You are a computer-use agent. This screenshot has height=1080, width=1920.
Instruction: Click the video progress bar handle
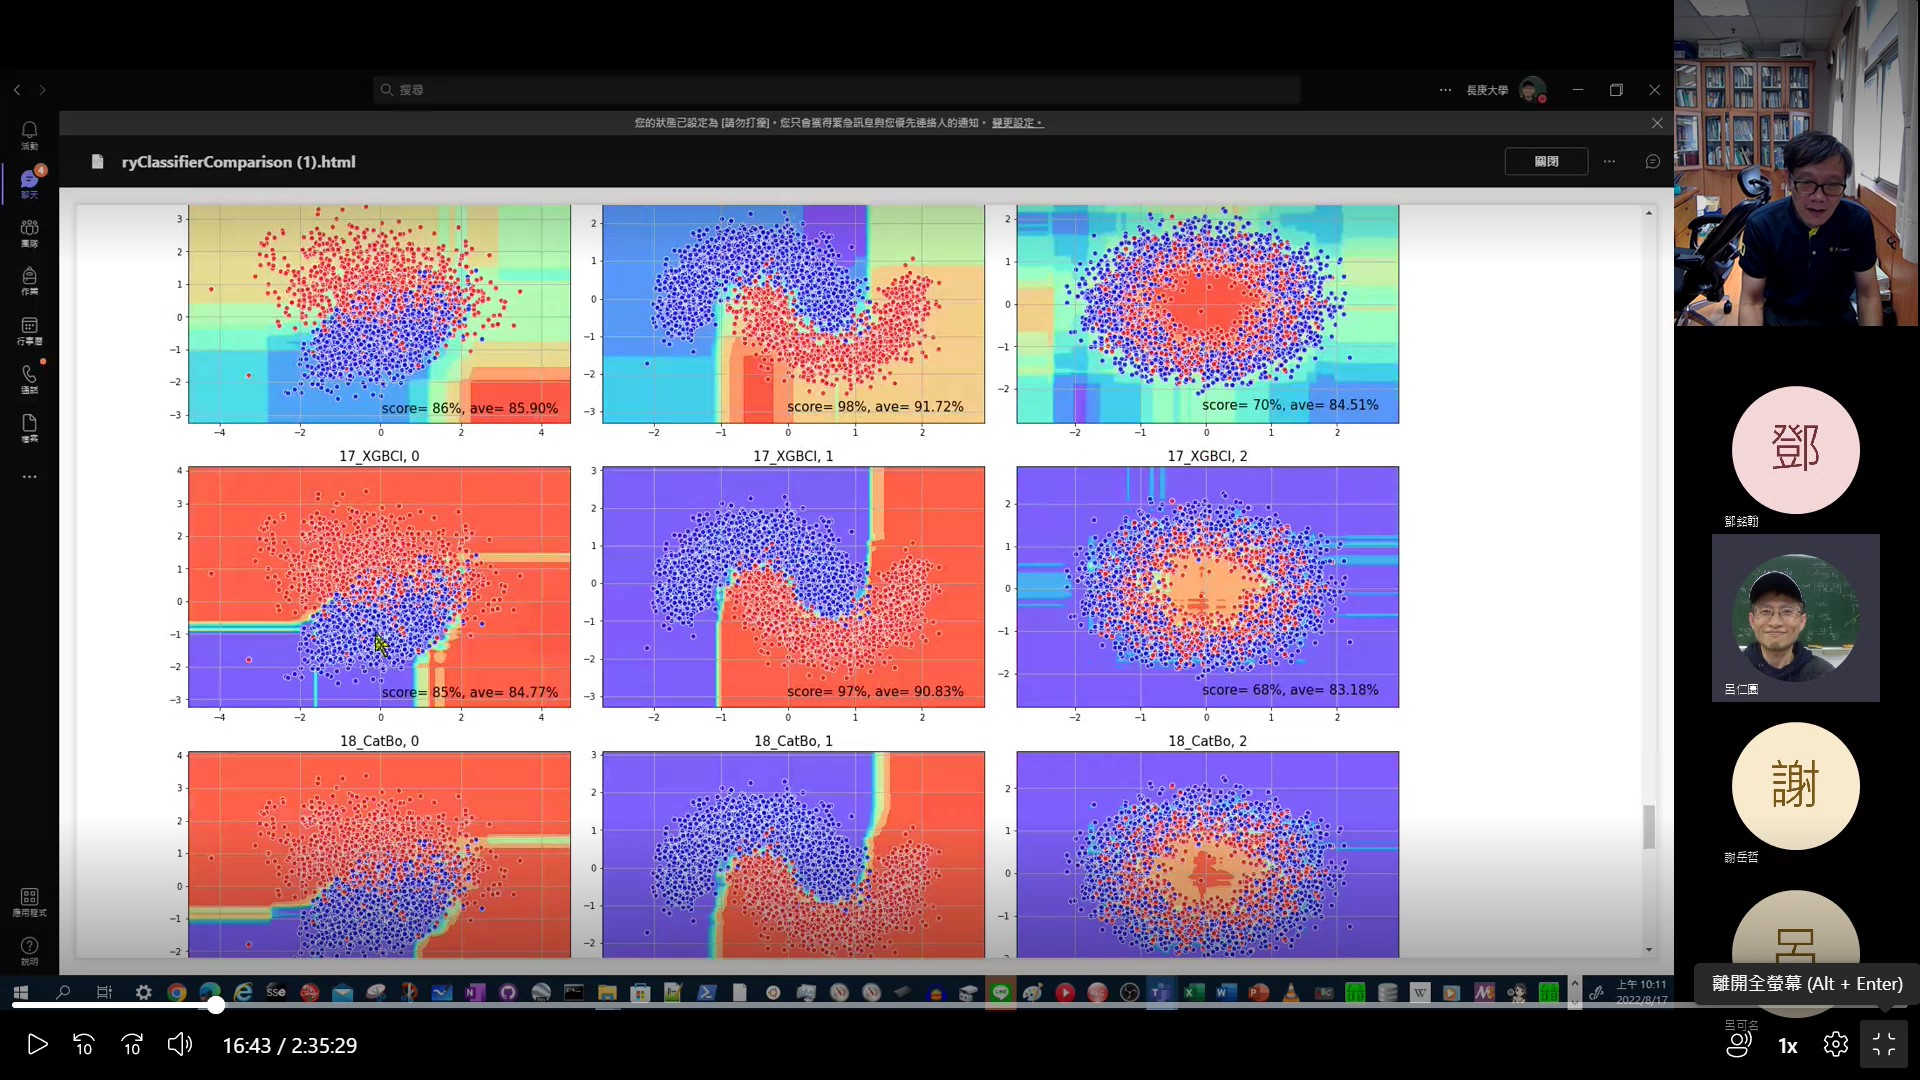216,1005
